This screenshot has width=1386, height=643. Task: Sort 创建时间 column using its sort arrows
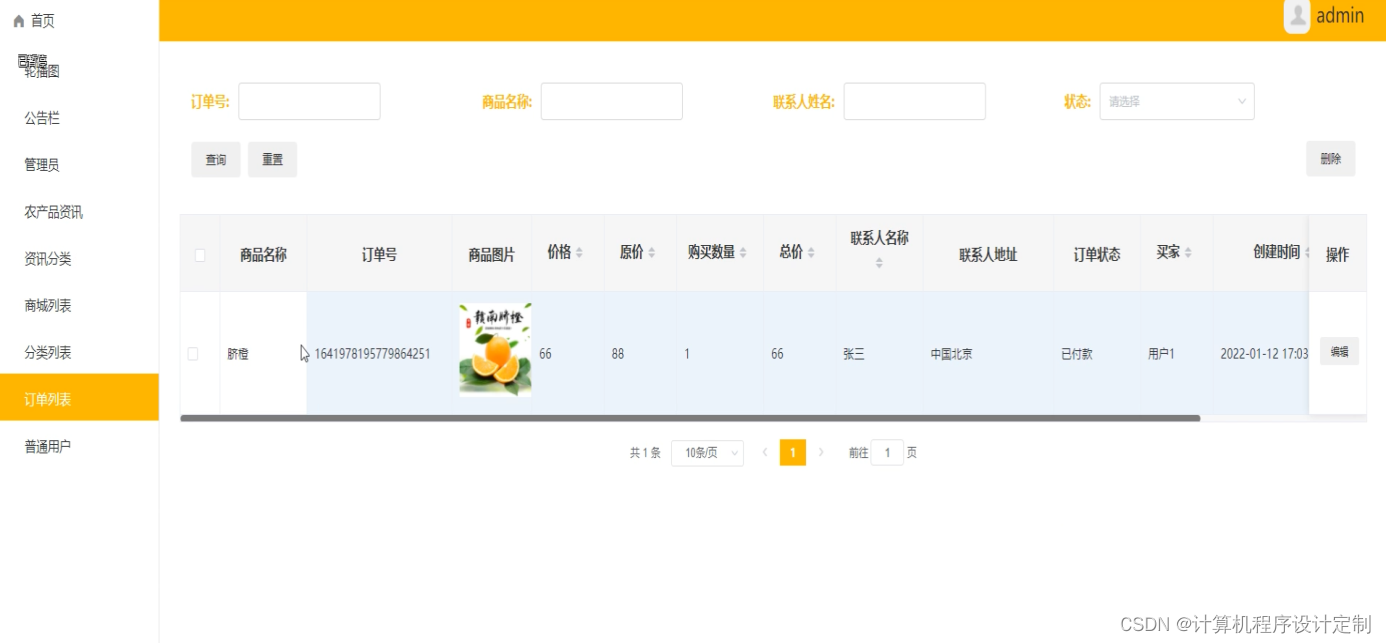point(1308,253)
